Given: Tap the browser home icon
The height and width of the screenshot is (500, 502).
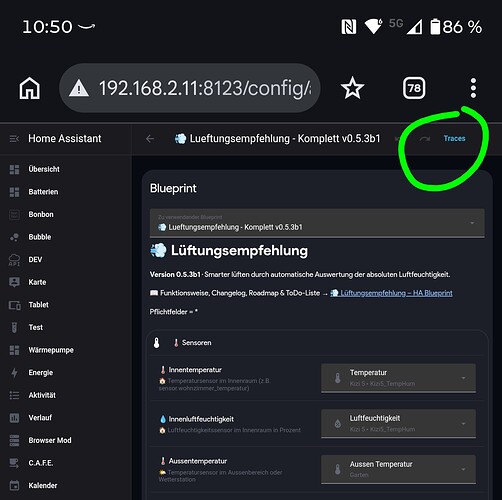Looking at the screenshot, I should [x=30, y=88].
